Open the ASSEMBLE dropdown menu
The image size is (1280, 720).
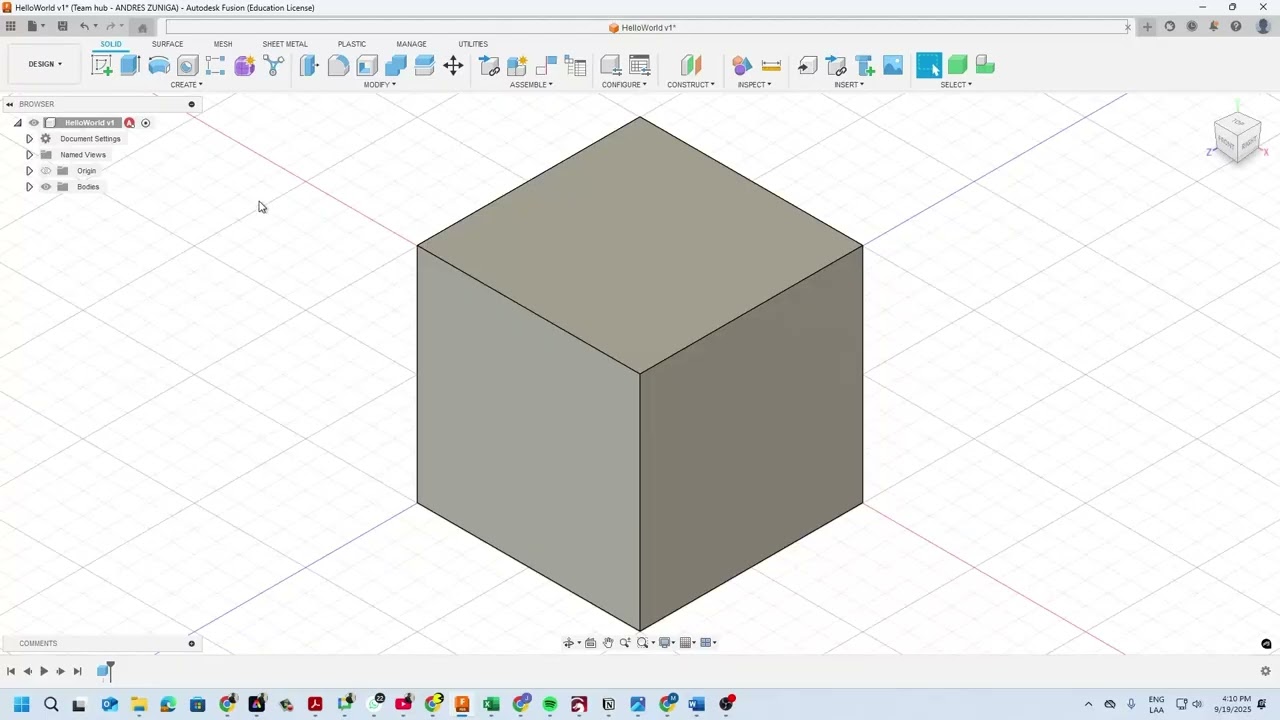pos(531,85)
